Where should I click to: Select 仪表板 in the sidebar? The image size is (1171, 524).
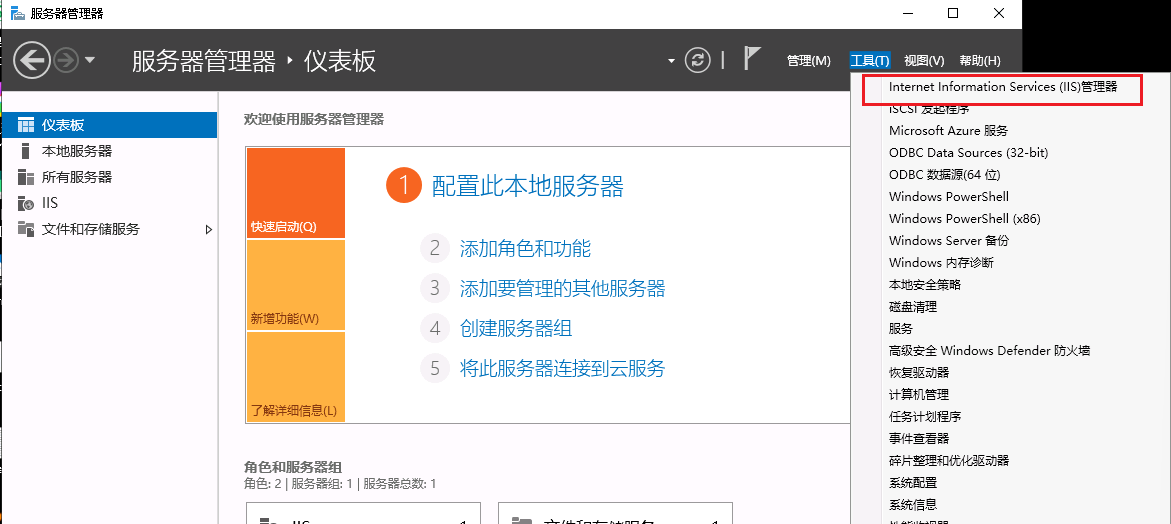tap(109, 125)
